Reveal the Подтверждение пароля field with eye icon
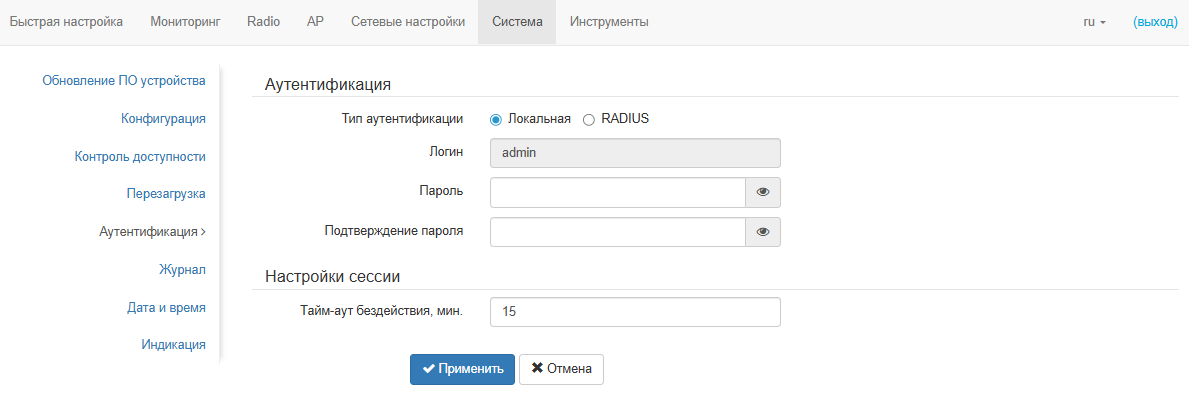The image size is (1189, 403). (x=763, y=232)
